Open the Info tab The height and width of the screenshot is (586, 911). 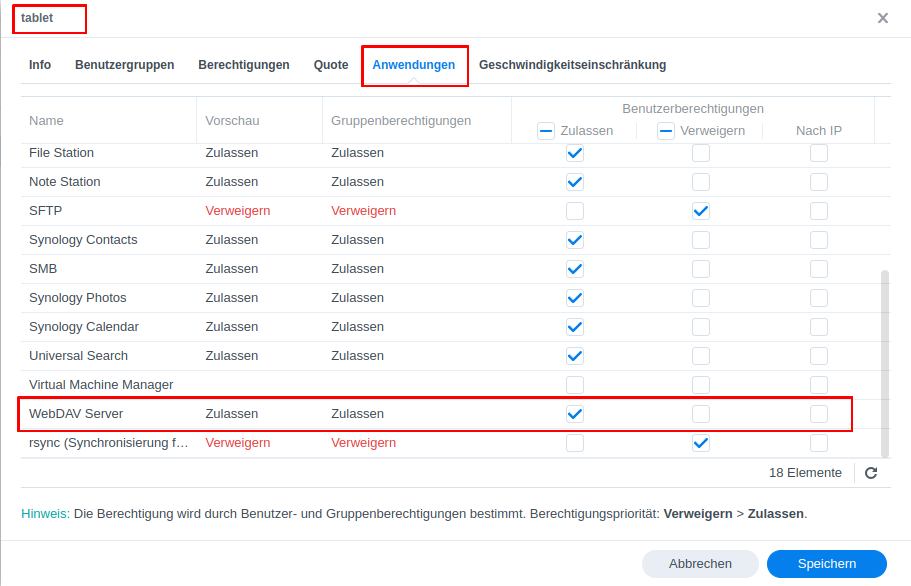(40, 65)
